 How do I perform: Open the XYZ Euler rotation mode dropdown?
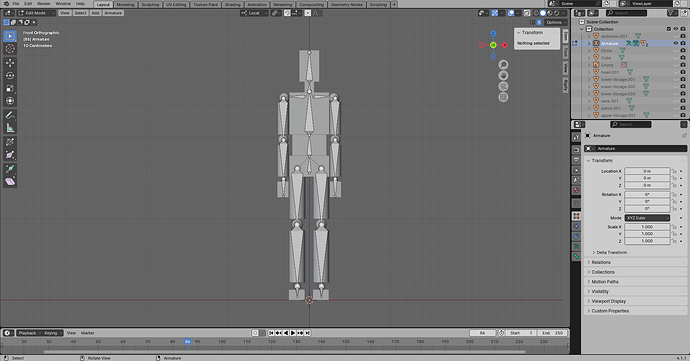coord(647,218)
